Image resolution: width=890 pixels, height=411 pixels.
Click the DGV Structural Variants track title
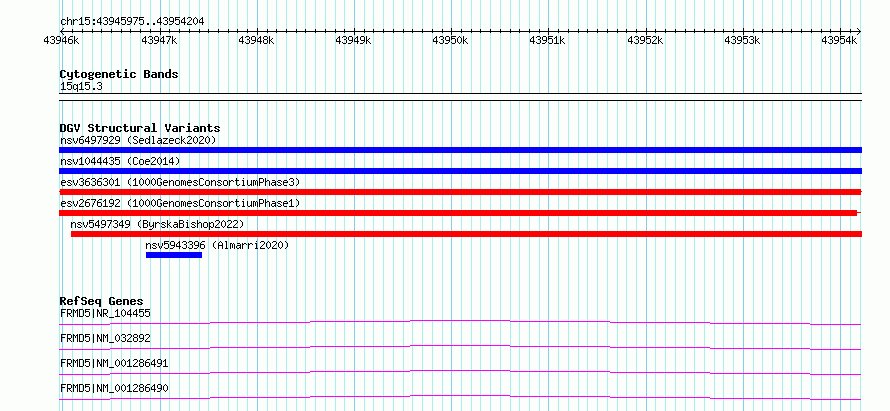140,128
